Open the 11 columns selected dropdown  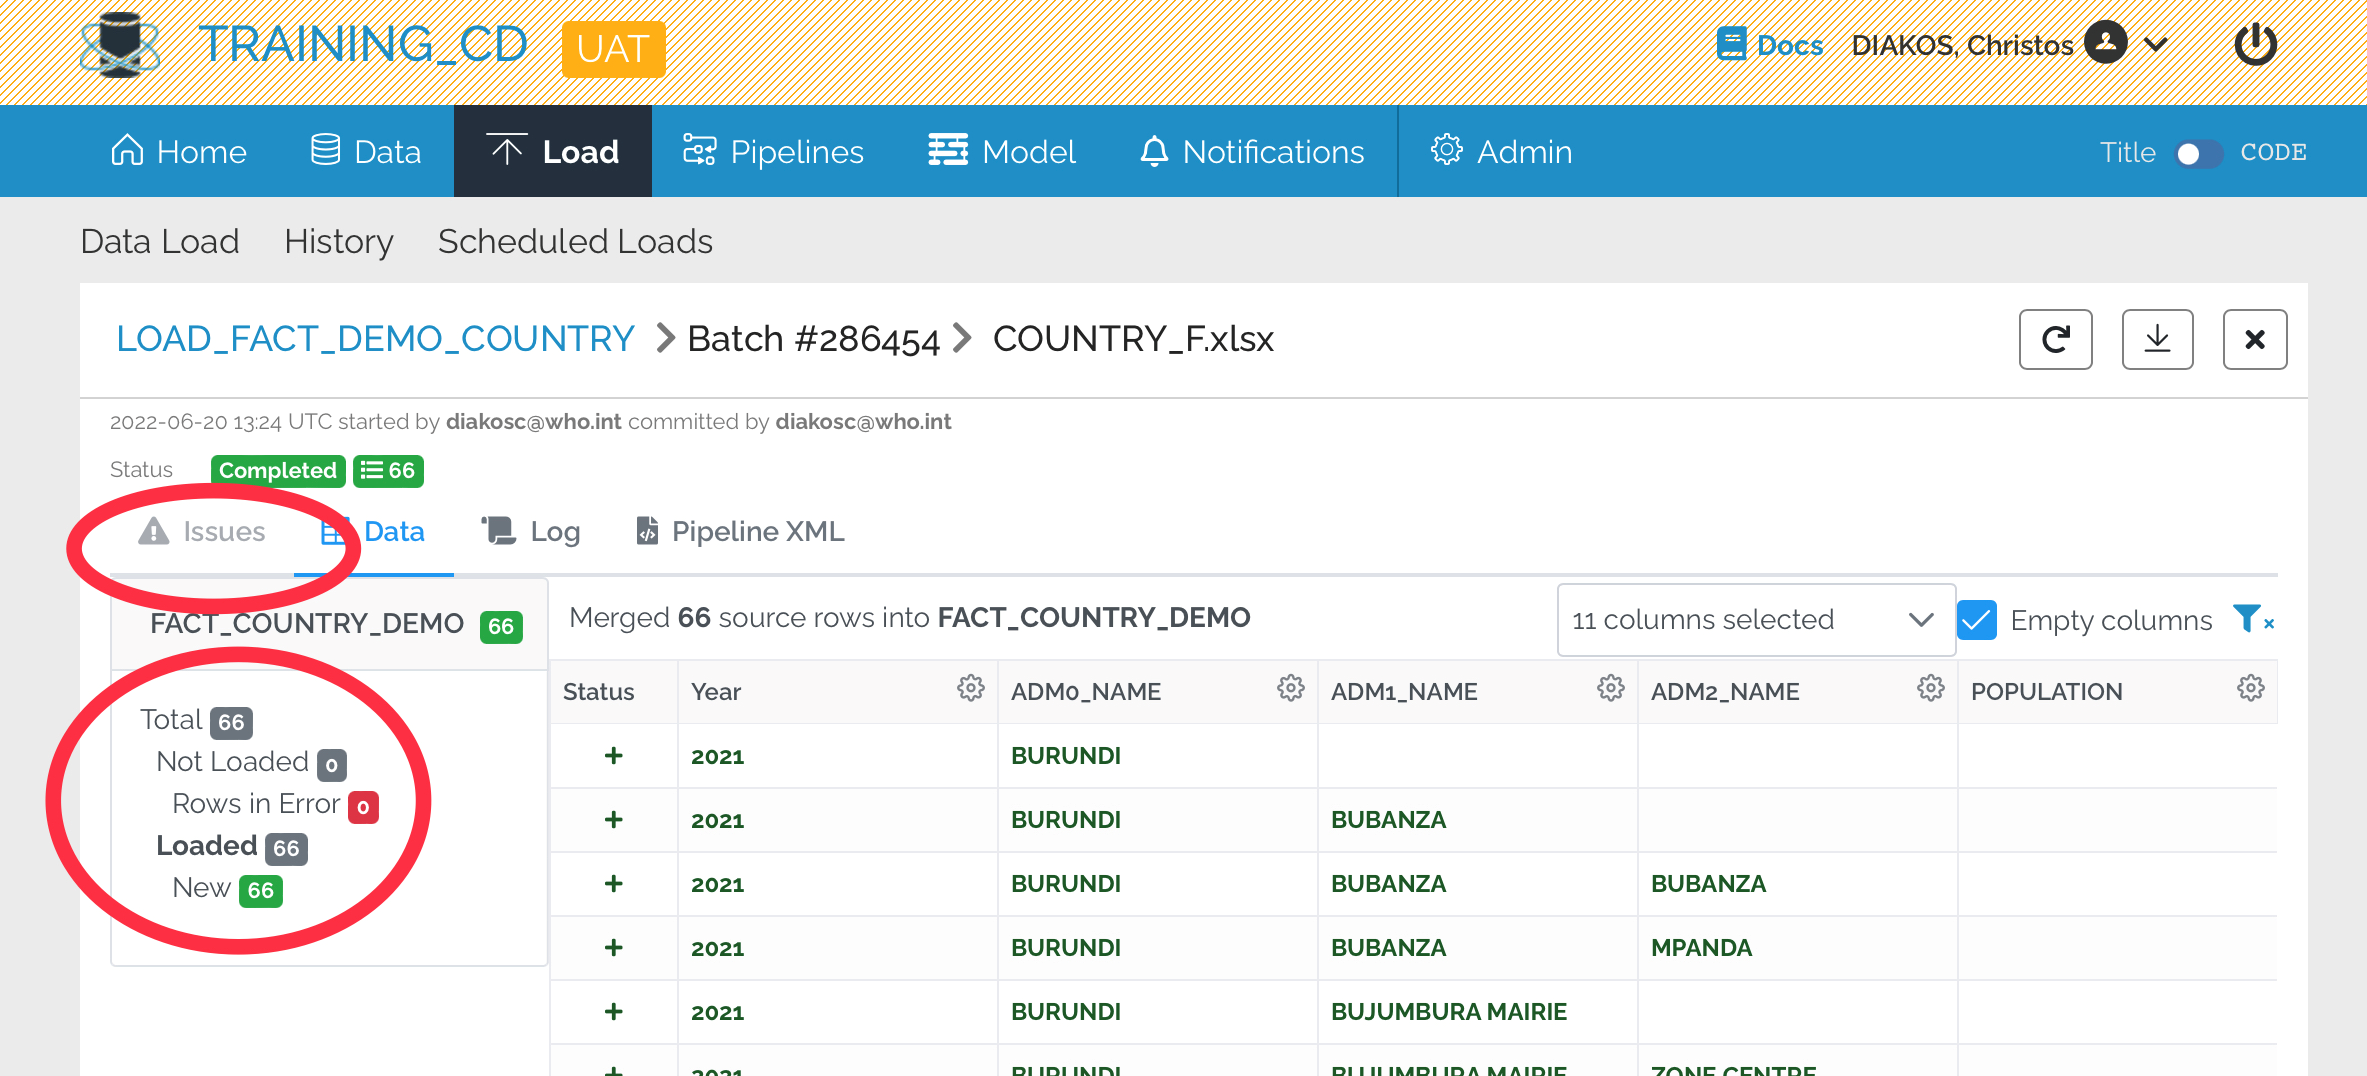[x=1755, y=620]
